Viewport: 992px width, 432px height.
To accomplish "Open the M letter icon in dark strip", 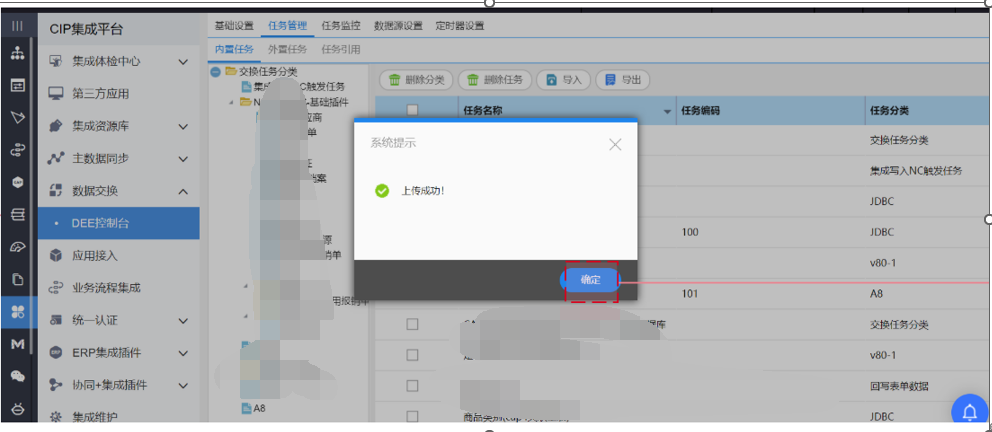I will tap(18, 343).
